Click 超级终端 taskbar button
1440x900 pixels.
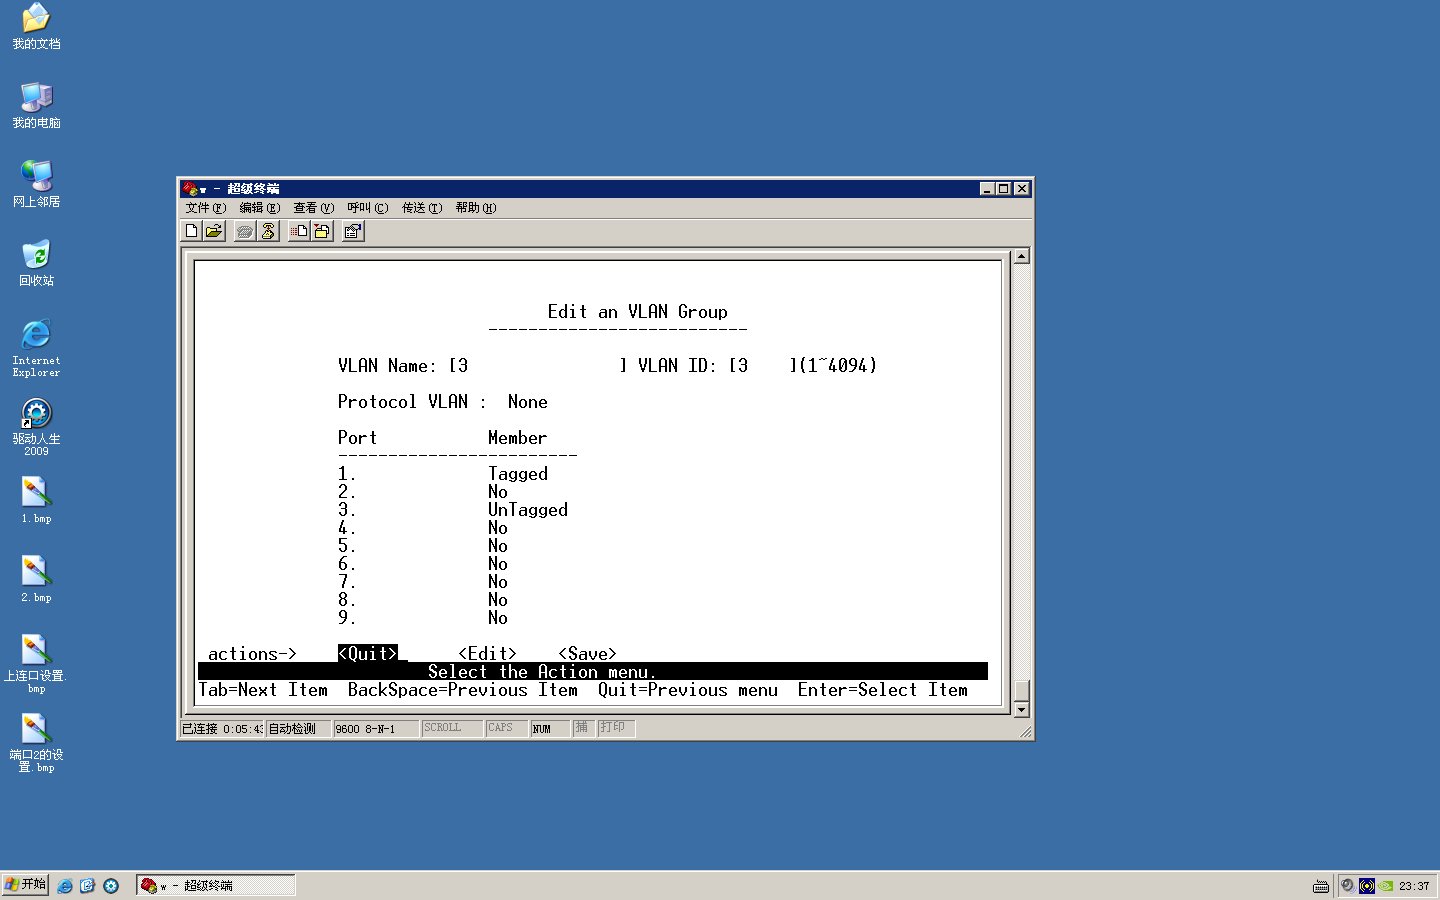[216, 885]
